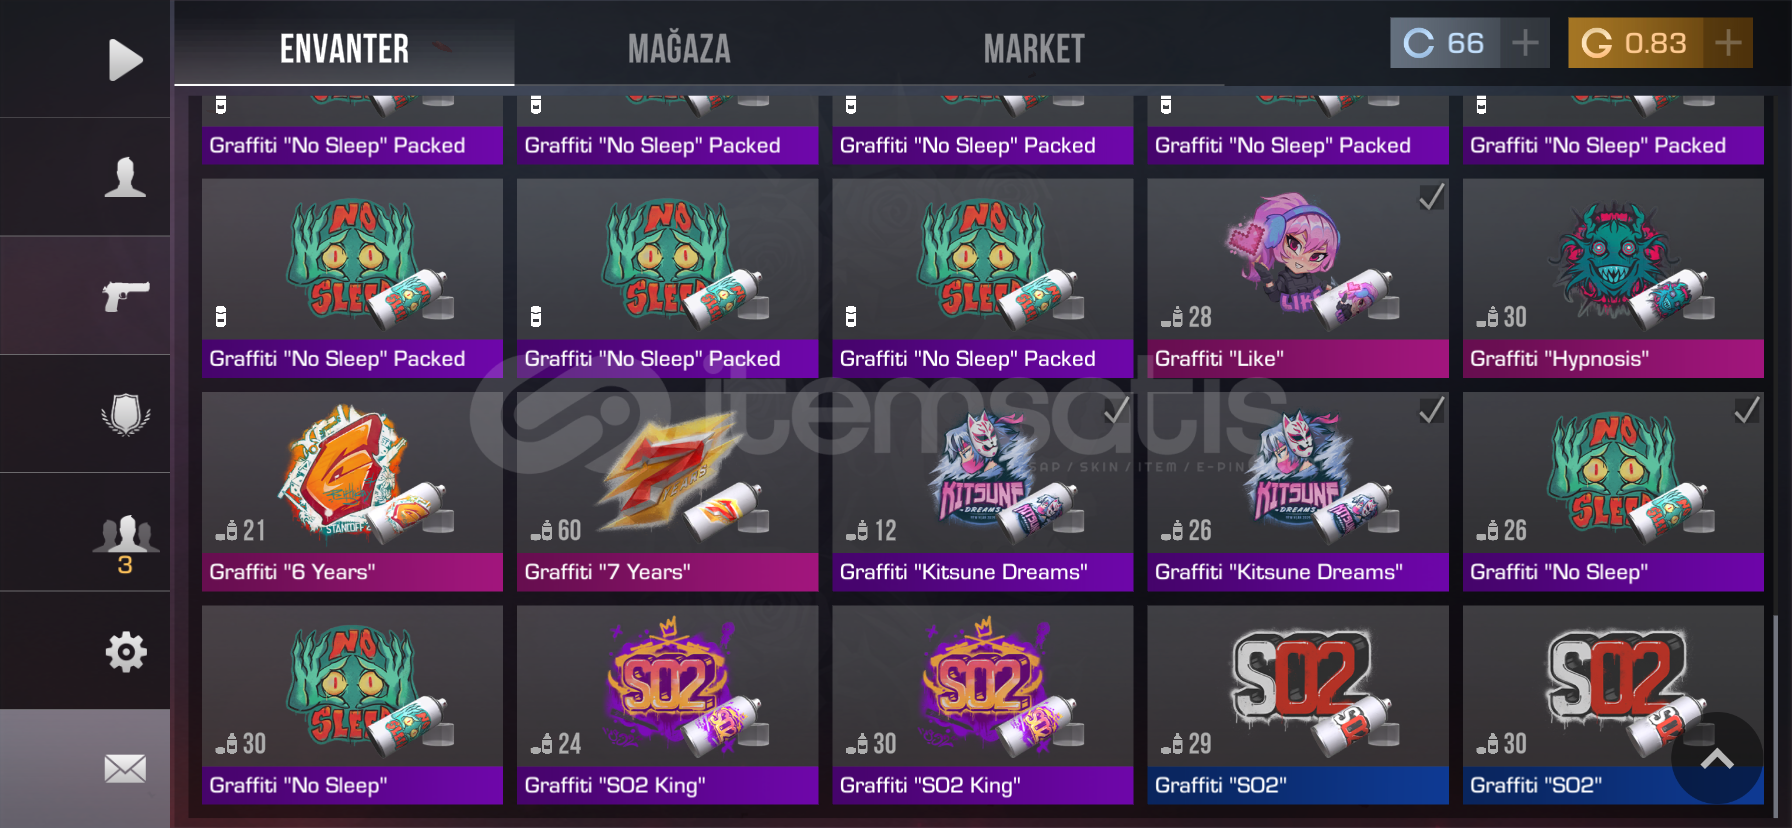The image size is (1792, 828).
Task: Open the pistol weapons icon in sidebar
Action: pos(126,295)
